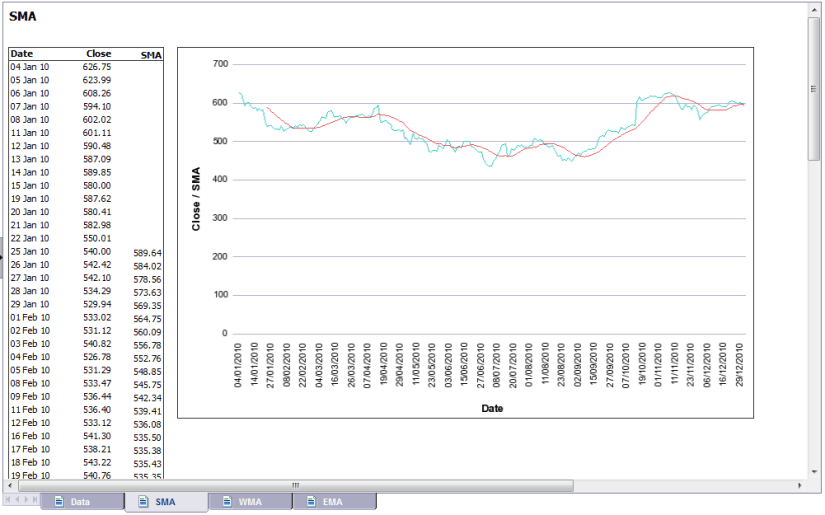Click the 700 y-axis label

pos(220,64)
